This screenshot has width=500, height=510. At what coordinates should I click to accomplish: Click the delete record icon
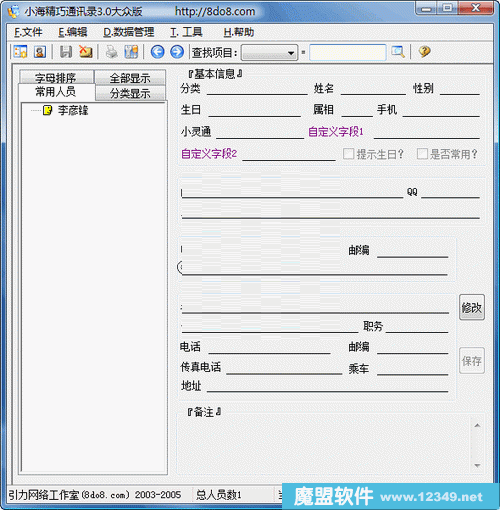[x=86, y=52]
